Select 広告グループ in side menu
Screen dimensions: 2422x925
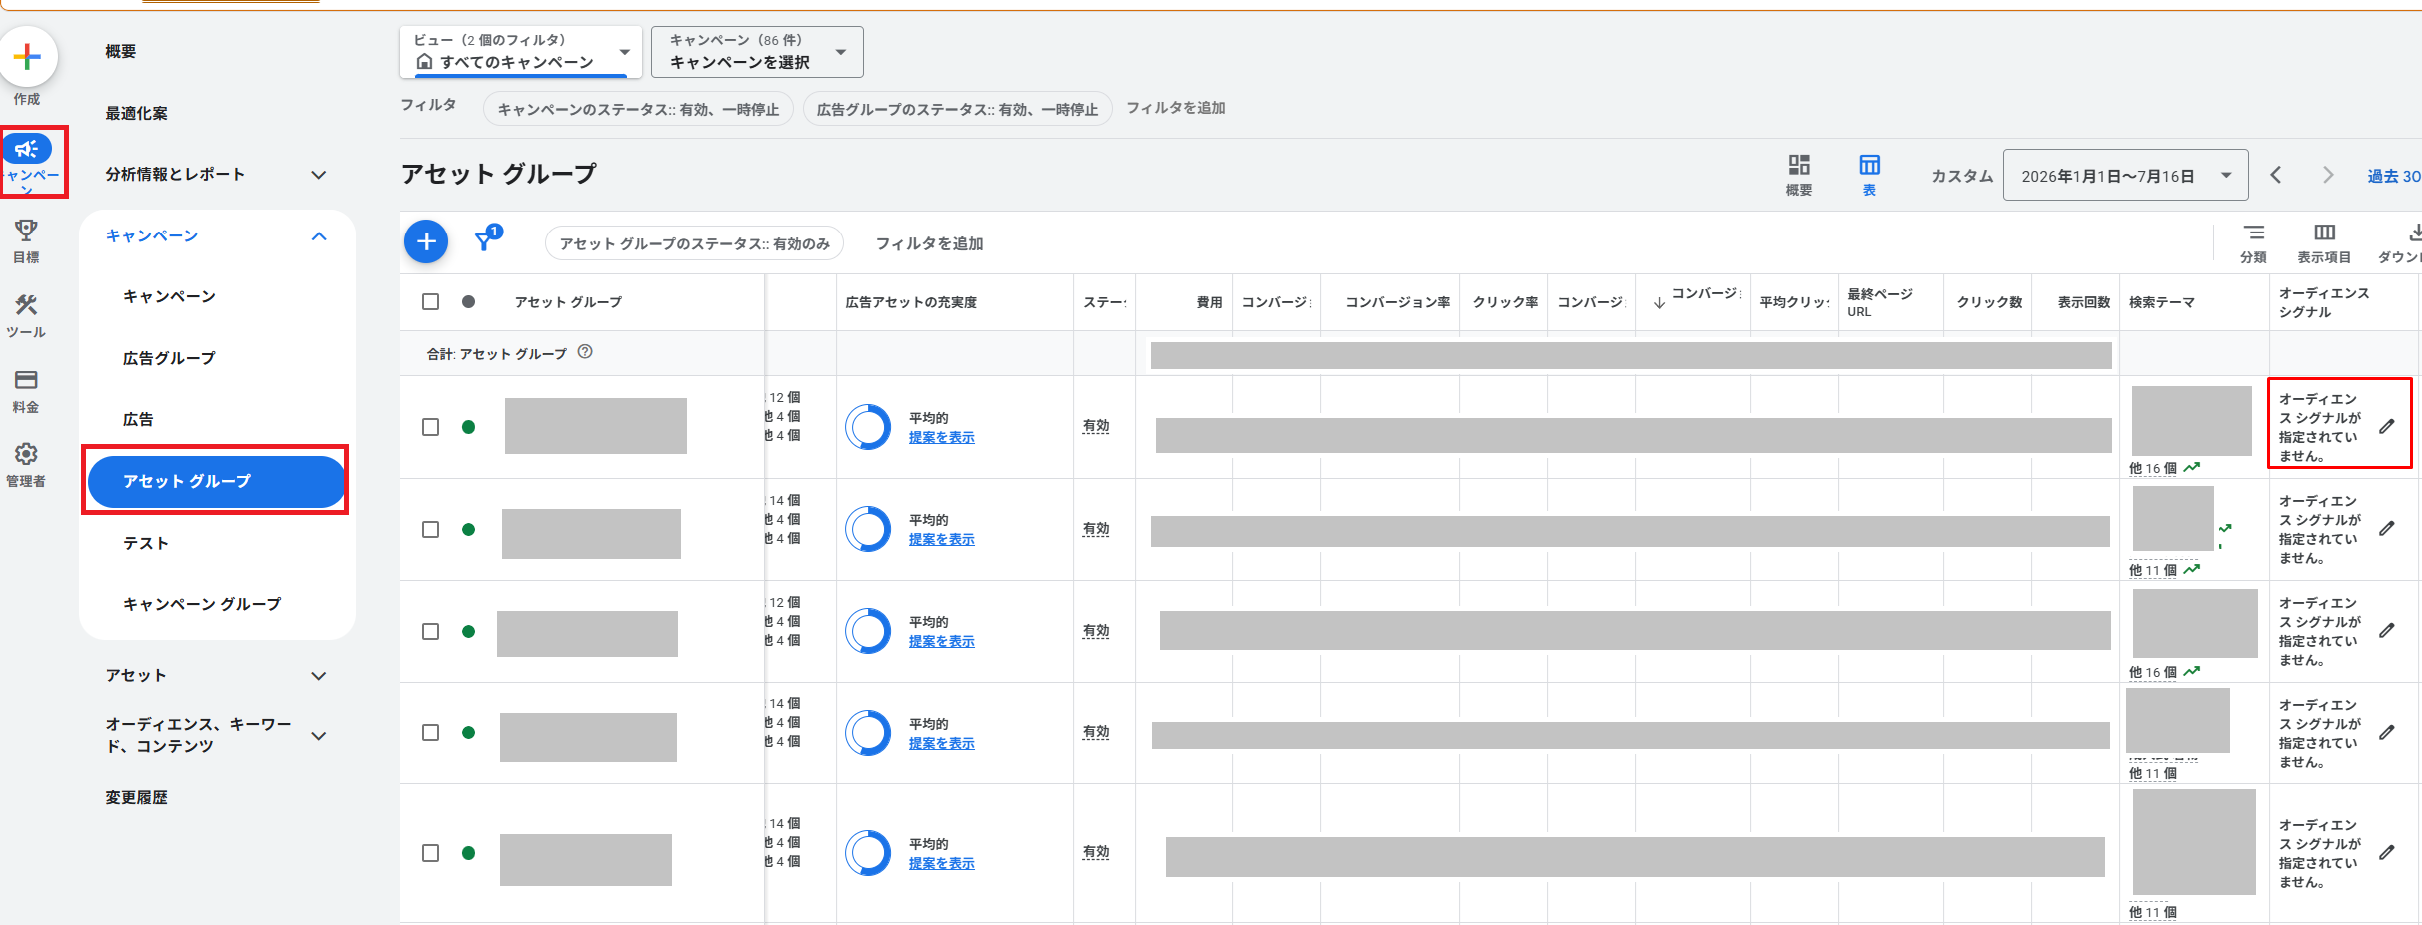(169, 358)
